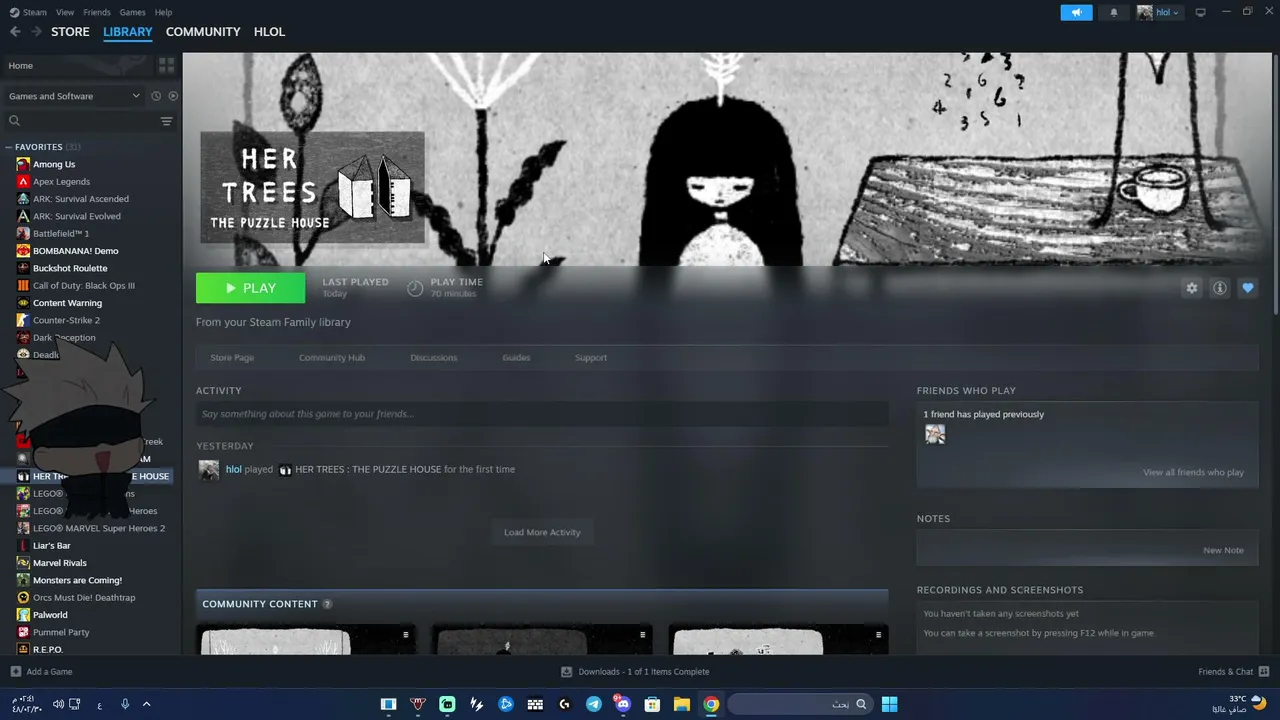Image resolution: width=1280 pixels, height=720 pixels.
Task: Enter Big Picture mode via monitor icon
Action: tap(1201, 12)
